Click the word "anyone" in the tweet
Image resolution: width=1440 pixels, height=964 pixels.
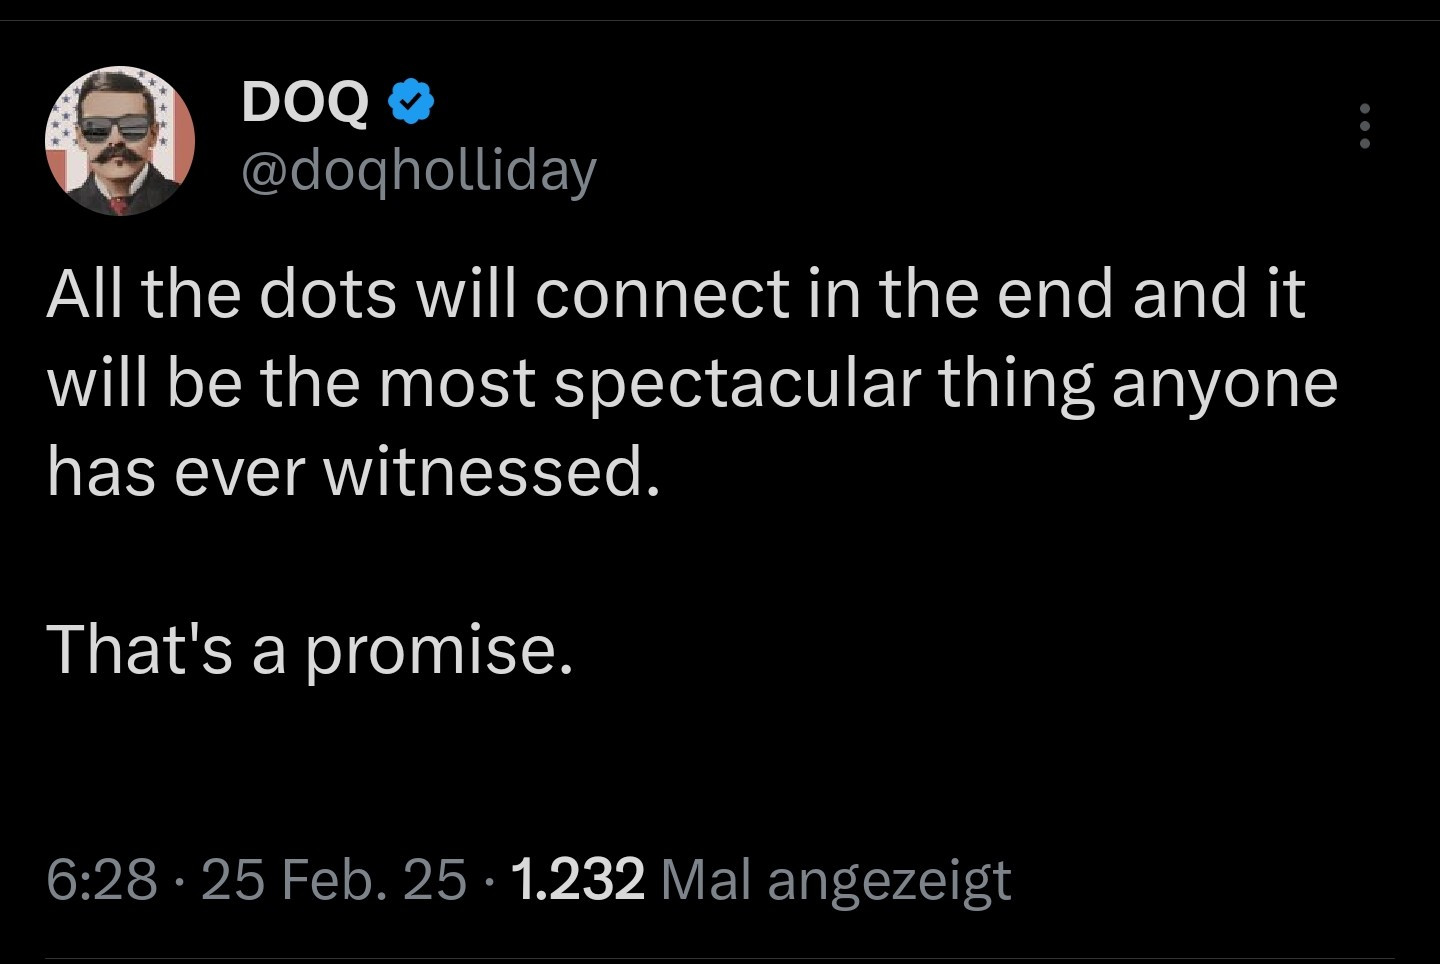pos(1224,386)
